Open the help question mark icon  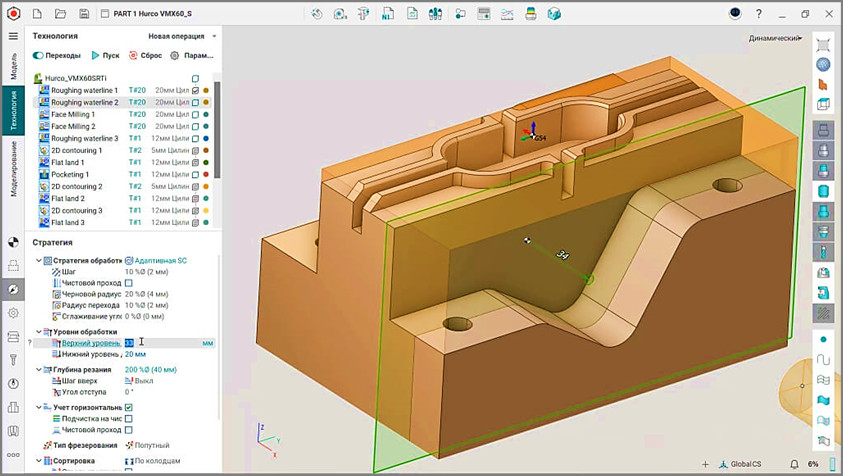[x=759, y=14]
